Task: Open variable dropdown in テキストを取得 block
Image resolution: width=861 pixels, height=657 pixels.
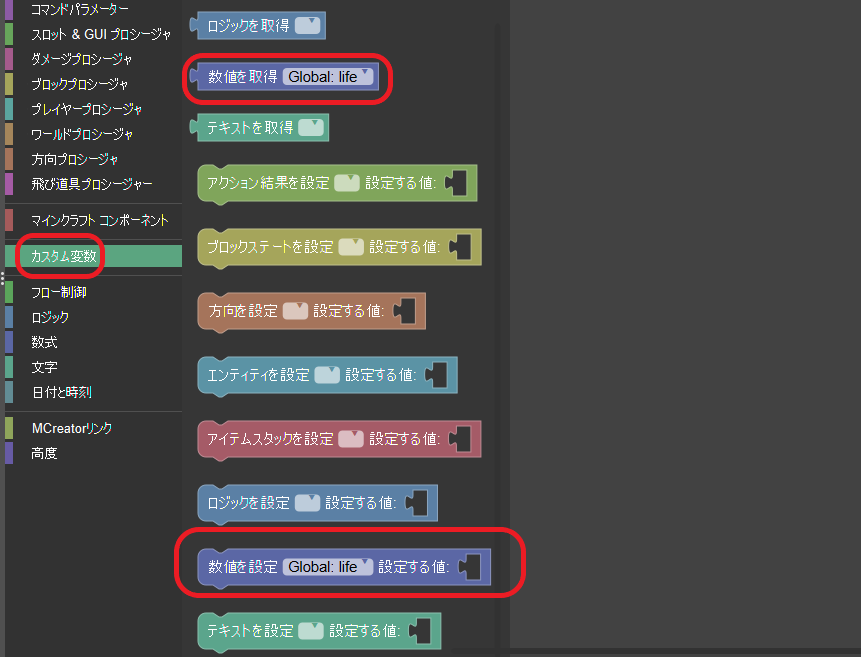Action: 311,127
